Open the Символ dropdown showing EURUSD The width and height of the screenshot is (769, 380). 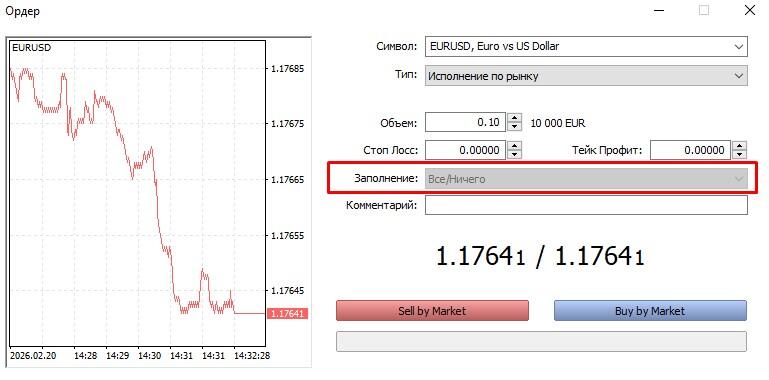[586, 47]
